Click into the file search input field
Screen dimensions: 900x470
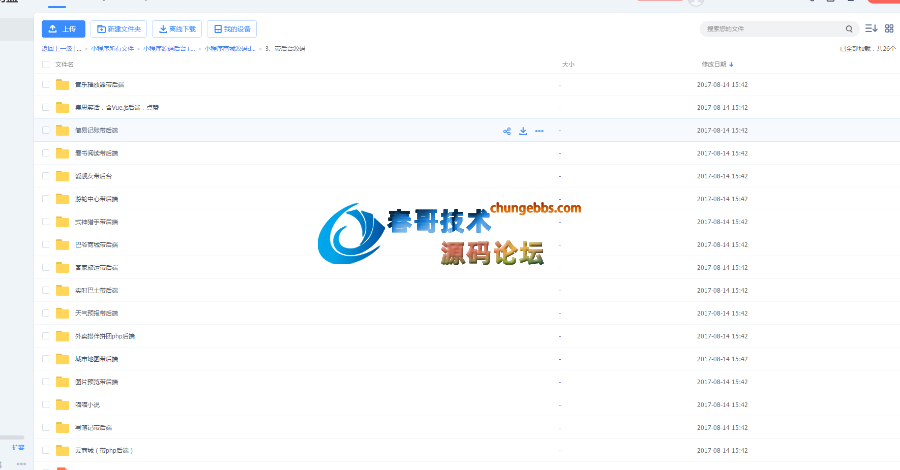pos(770,29)
